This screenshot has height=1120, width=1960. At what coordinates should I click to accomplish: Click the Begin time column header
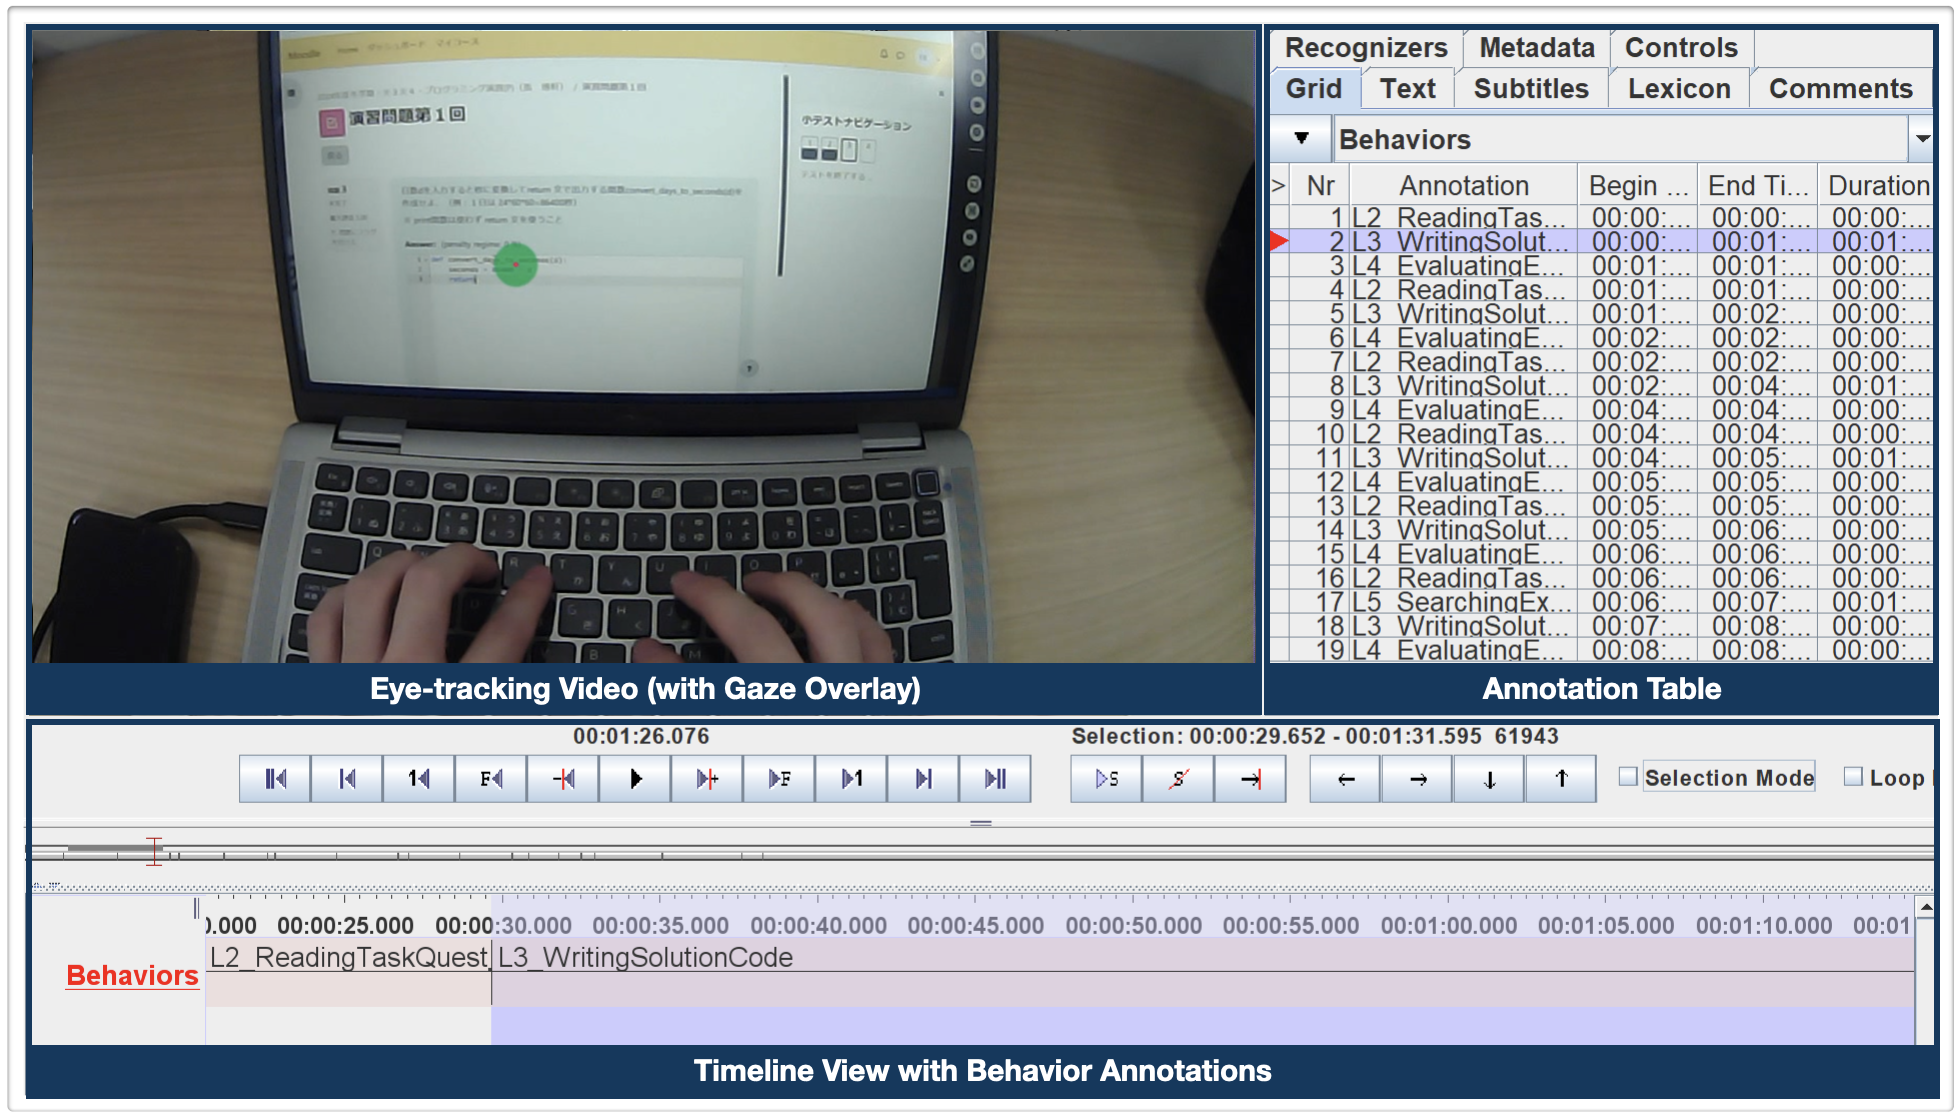click(1638, 186)
